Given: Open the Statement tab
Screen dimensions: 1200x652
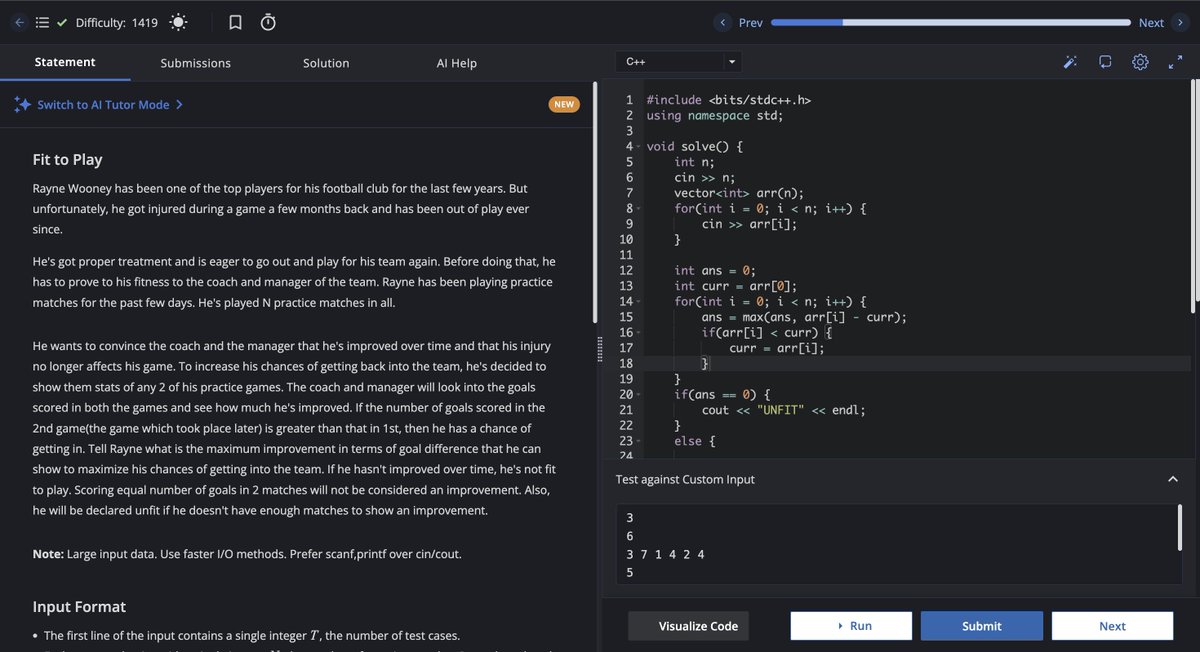Looking at the screenshot, I should (65, 62).
